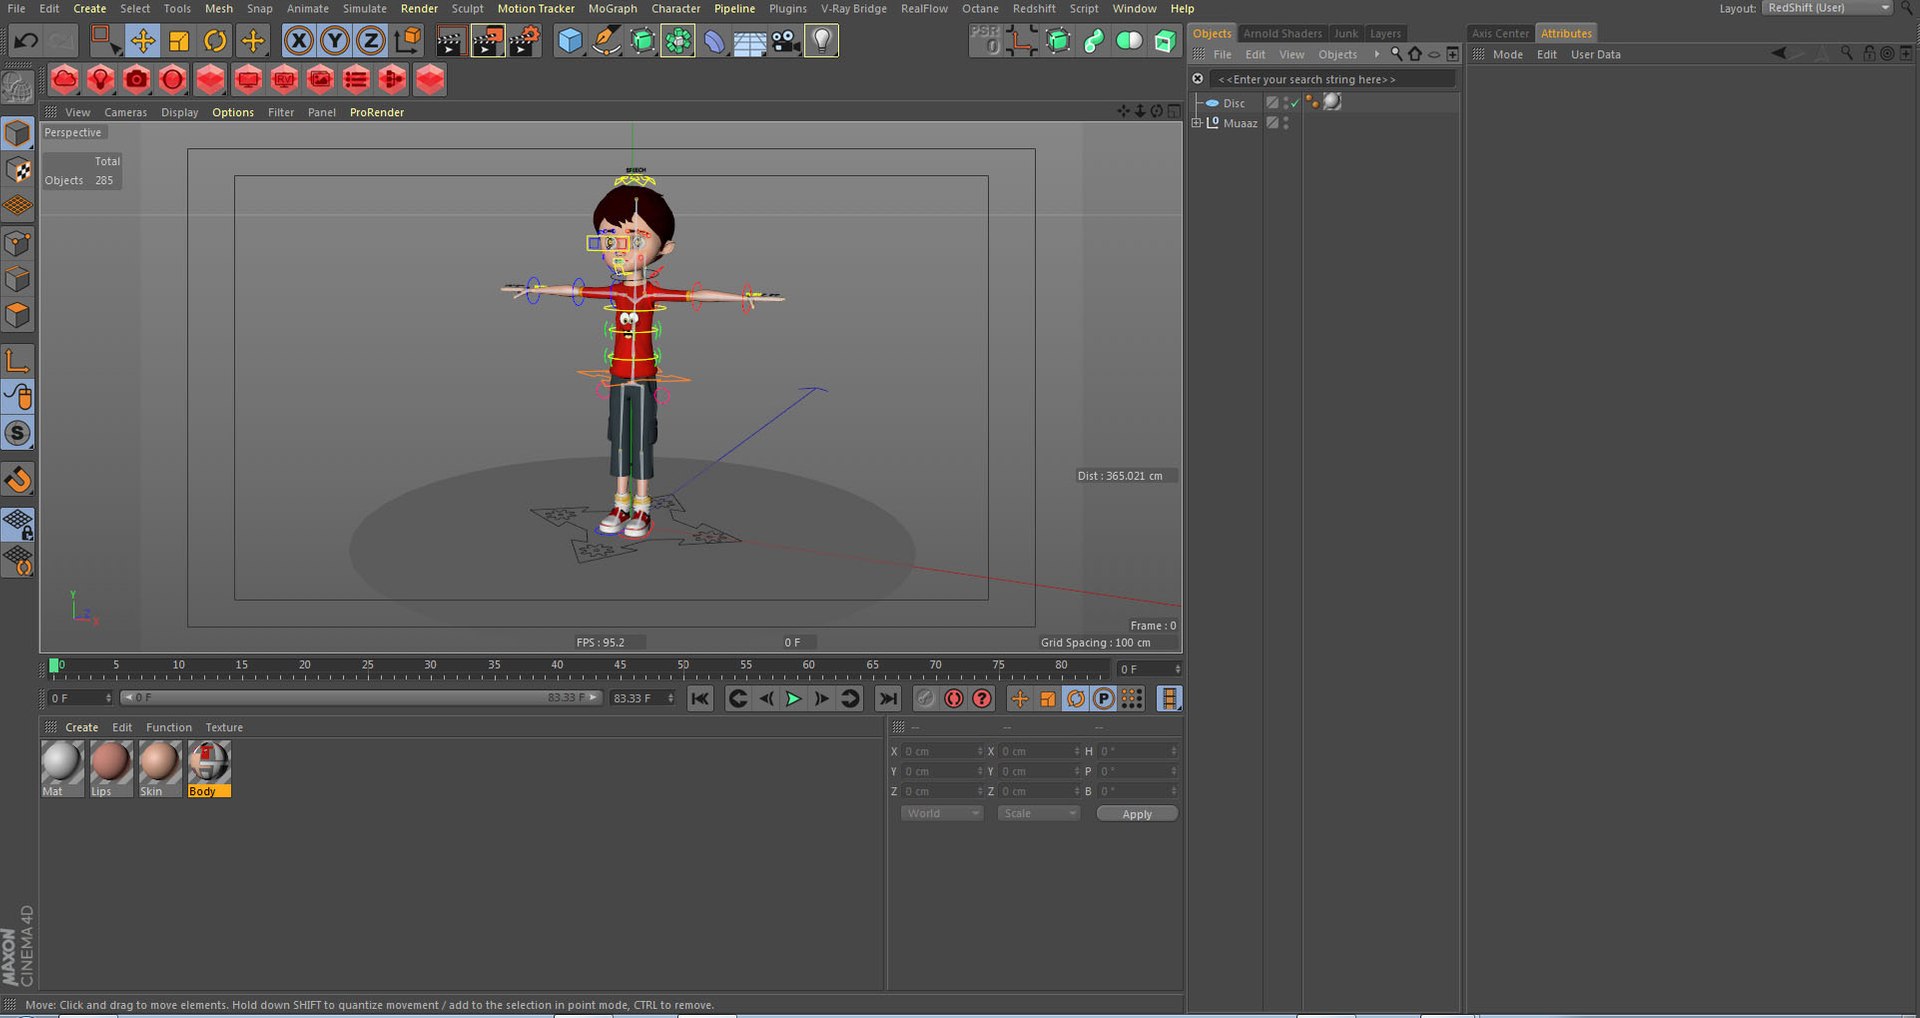Screen dimensions: 1920x1018
Task: Toggle visibility dots of Disc object
Action: click(x=1286, y=103)
